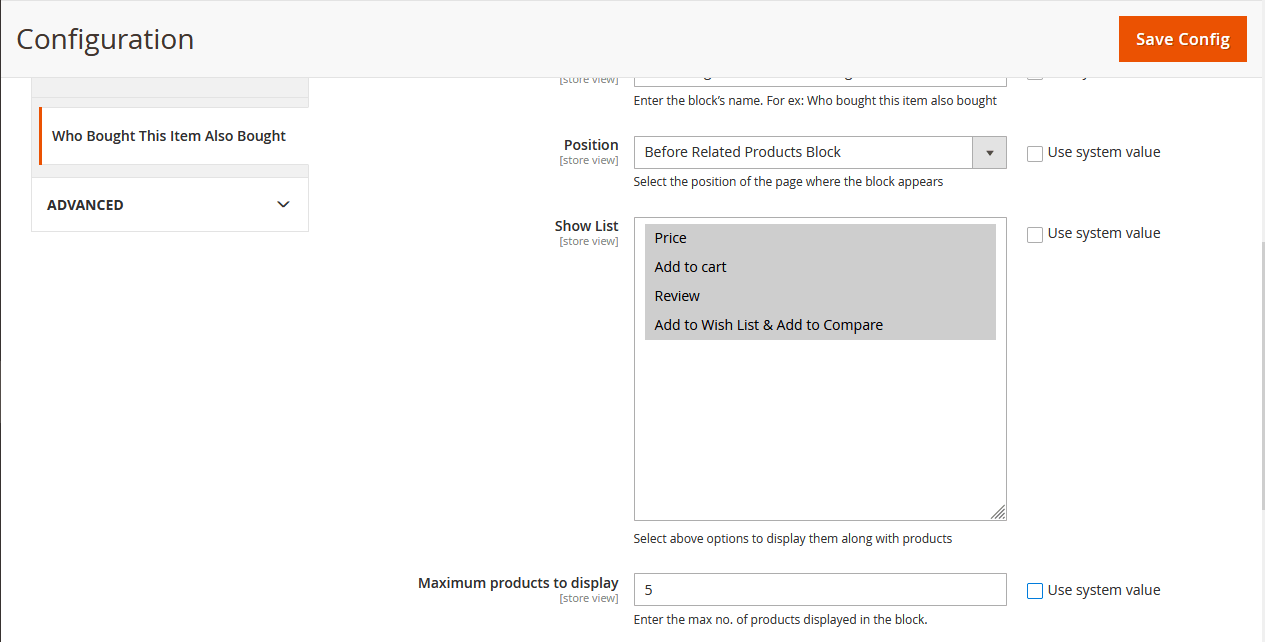Expand the ADVANCED section chevron
Screen dimensions: 1265x642
point(283,204)
